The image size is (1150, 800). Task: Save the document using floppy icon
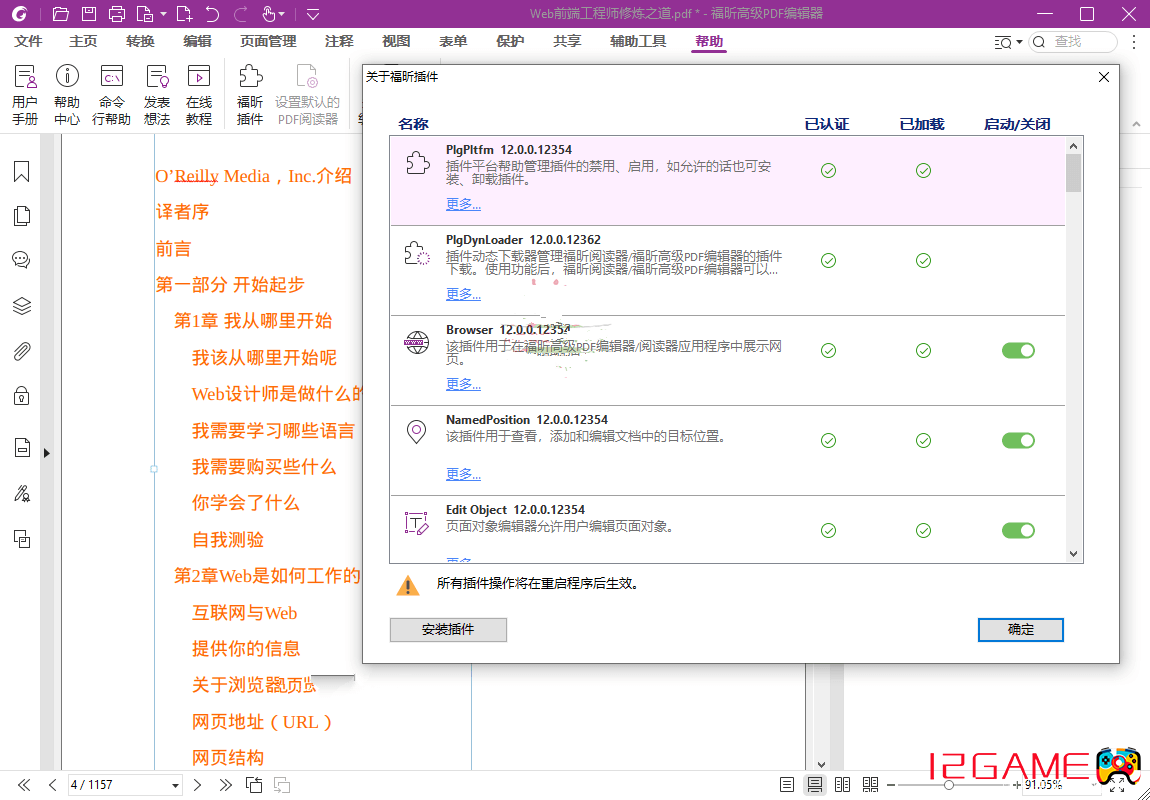[89, 13]
